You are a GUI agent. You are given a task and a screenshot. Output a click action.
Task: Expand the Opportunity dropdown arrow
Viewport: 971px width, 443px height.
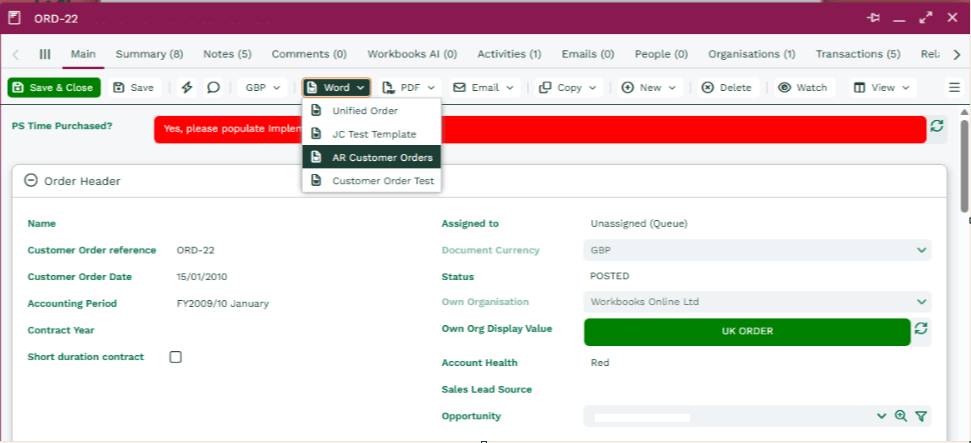(882, 416)
